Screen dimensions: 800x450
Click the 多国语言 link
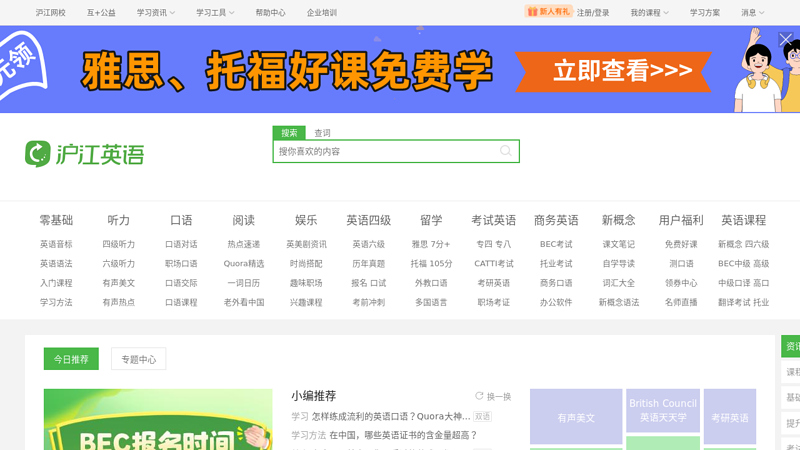(431, 303)
